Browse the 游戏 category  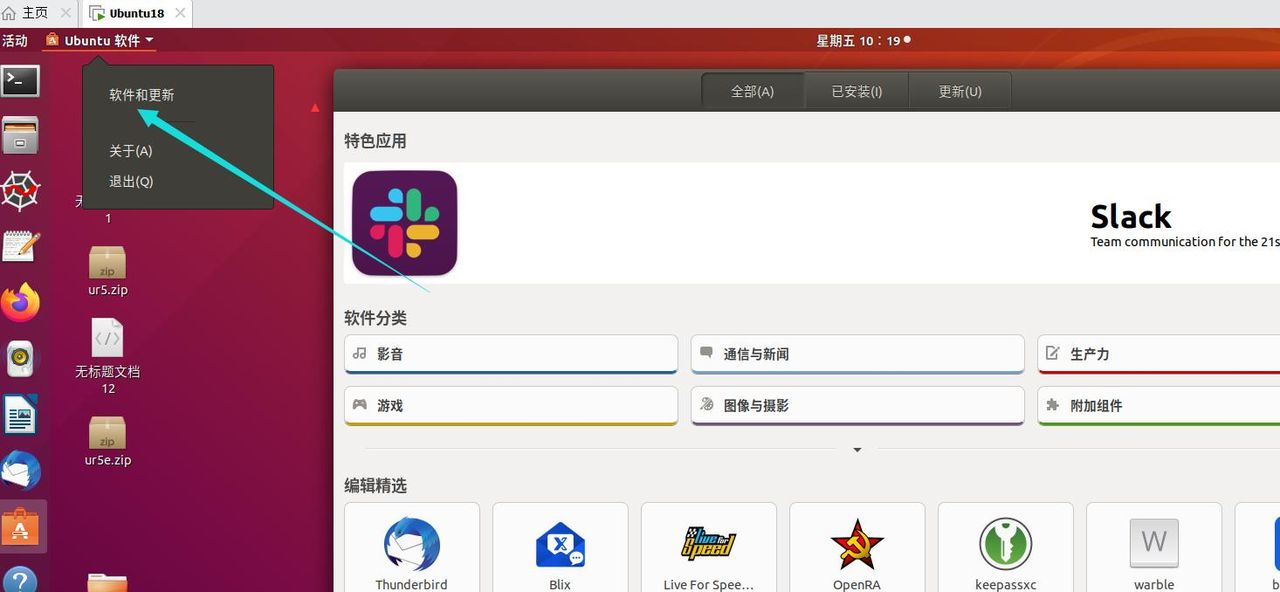510,405
